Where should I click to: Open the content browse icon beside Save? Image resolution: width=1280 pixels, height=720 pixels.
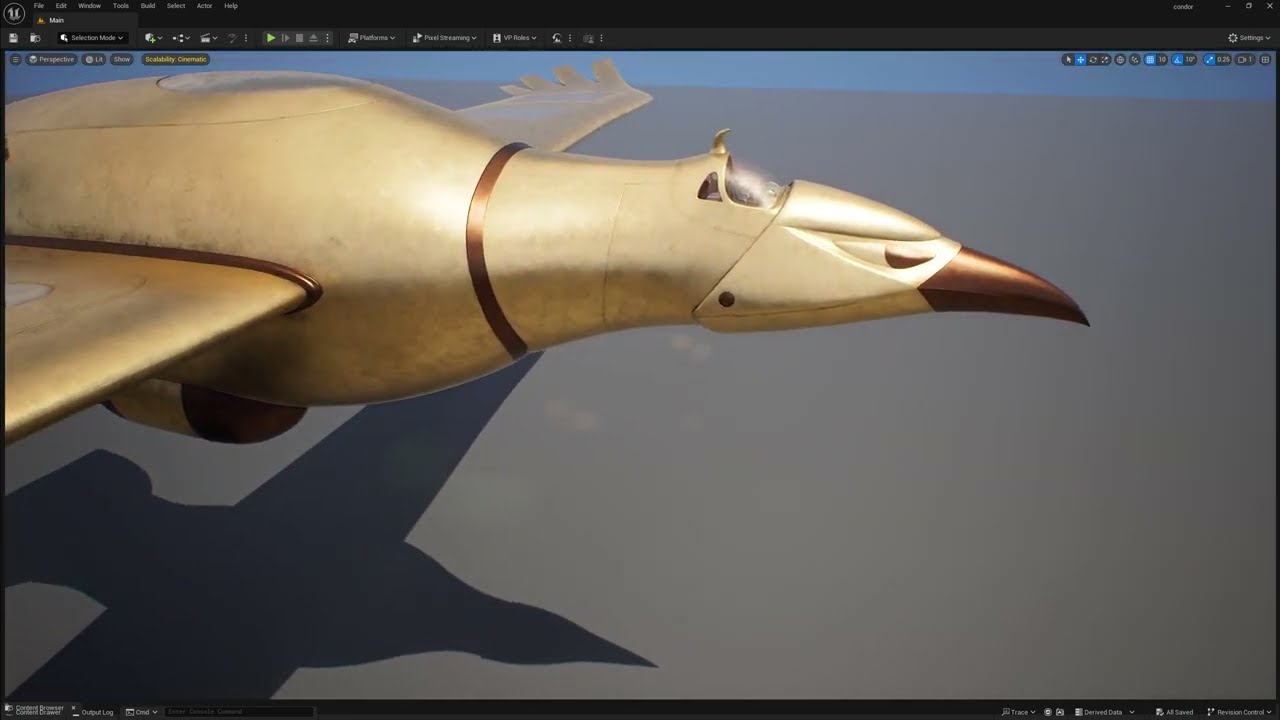(x=35, y=38)
